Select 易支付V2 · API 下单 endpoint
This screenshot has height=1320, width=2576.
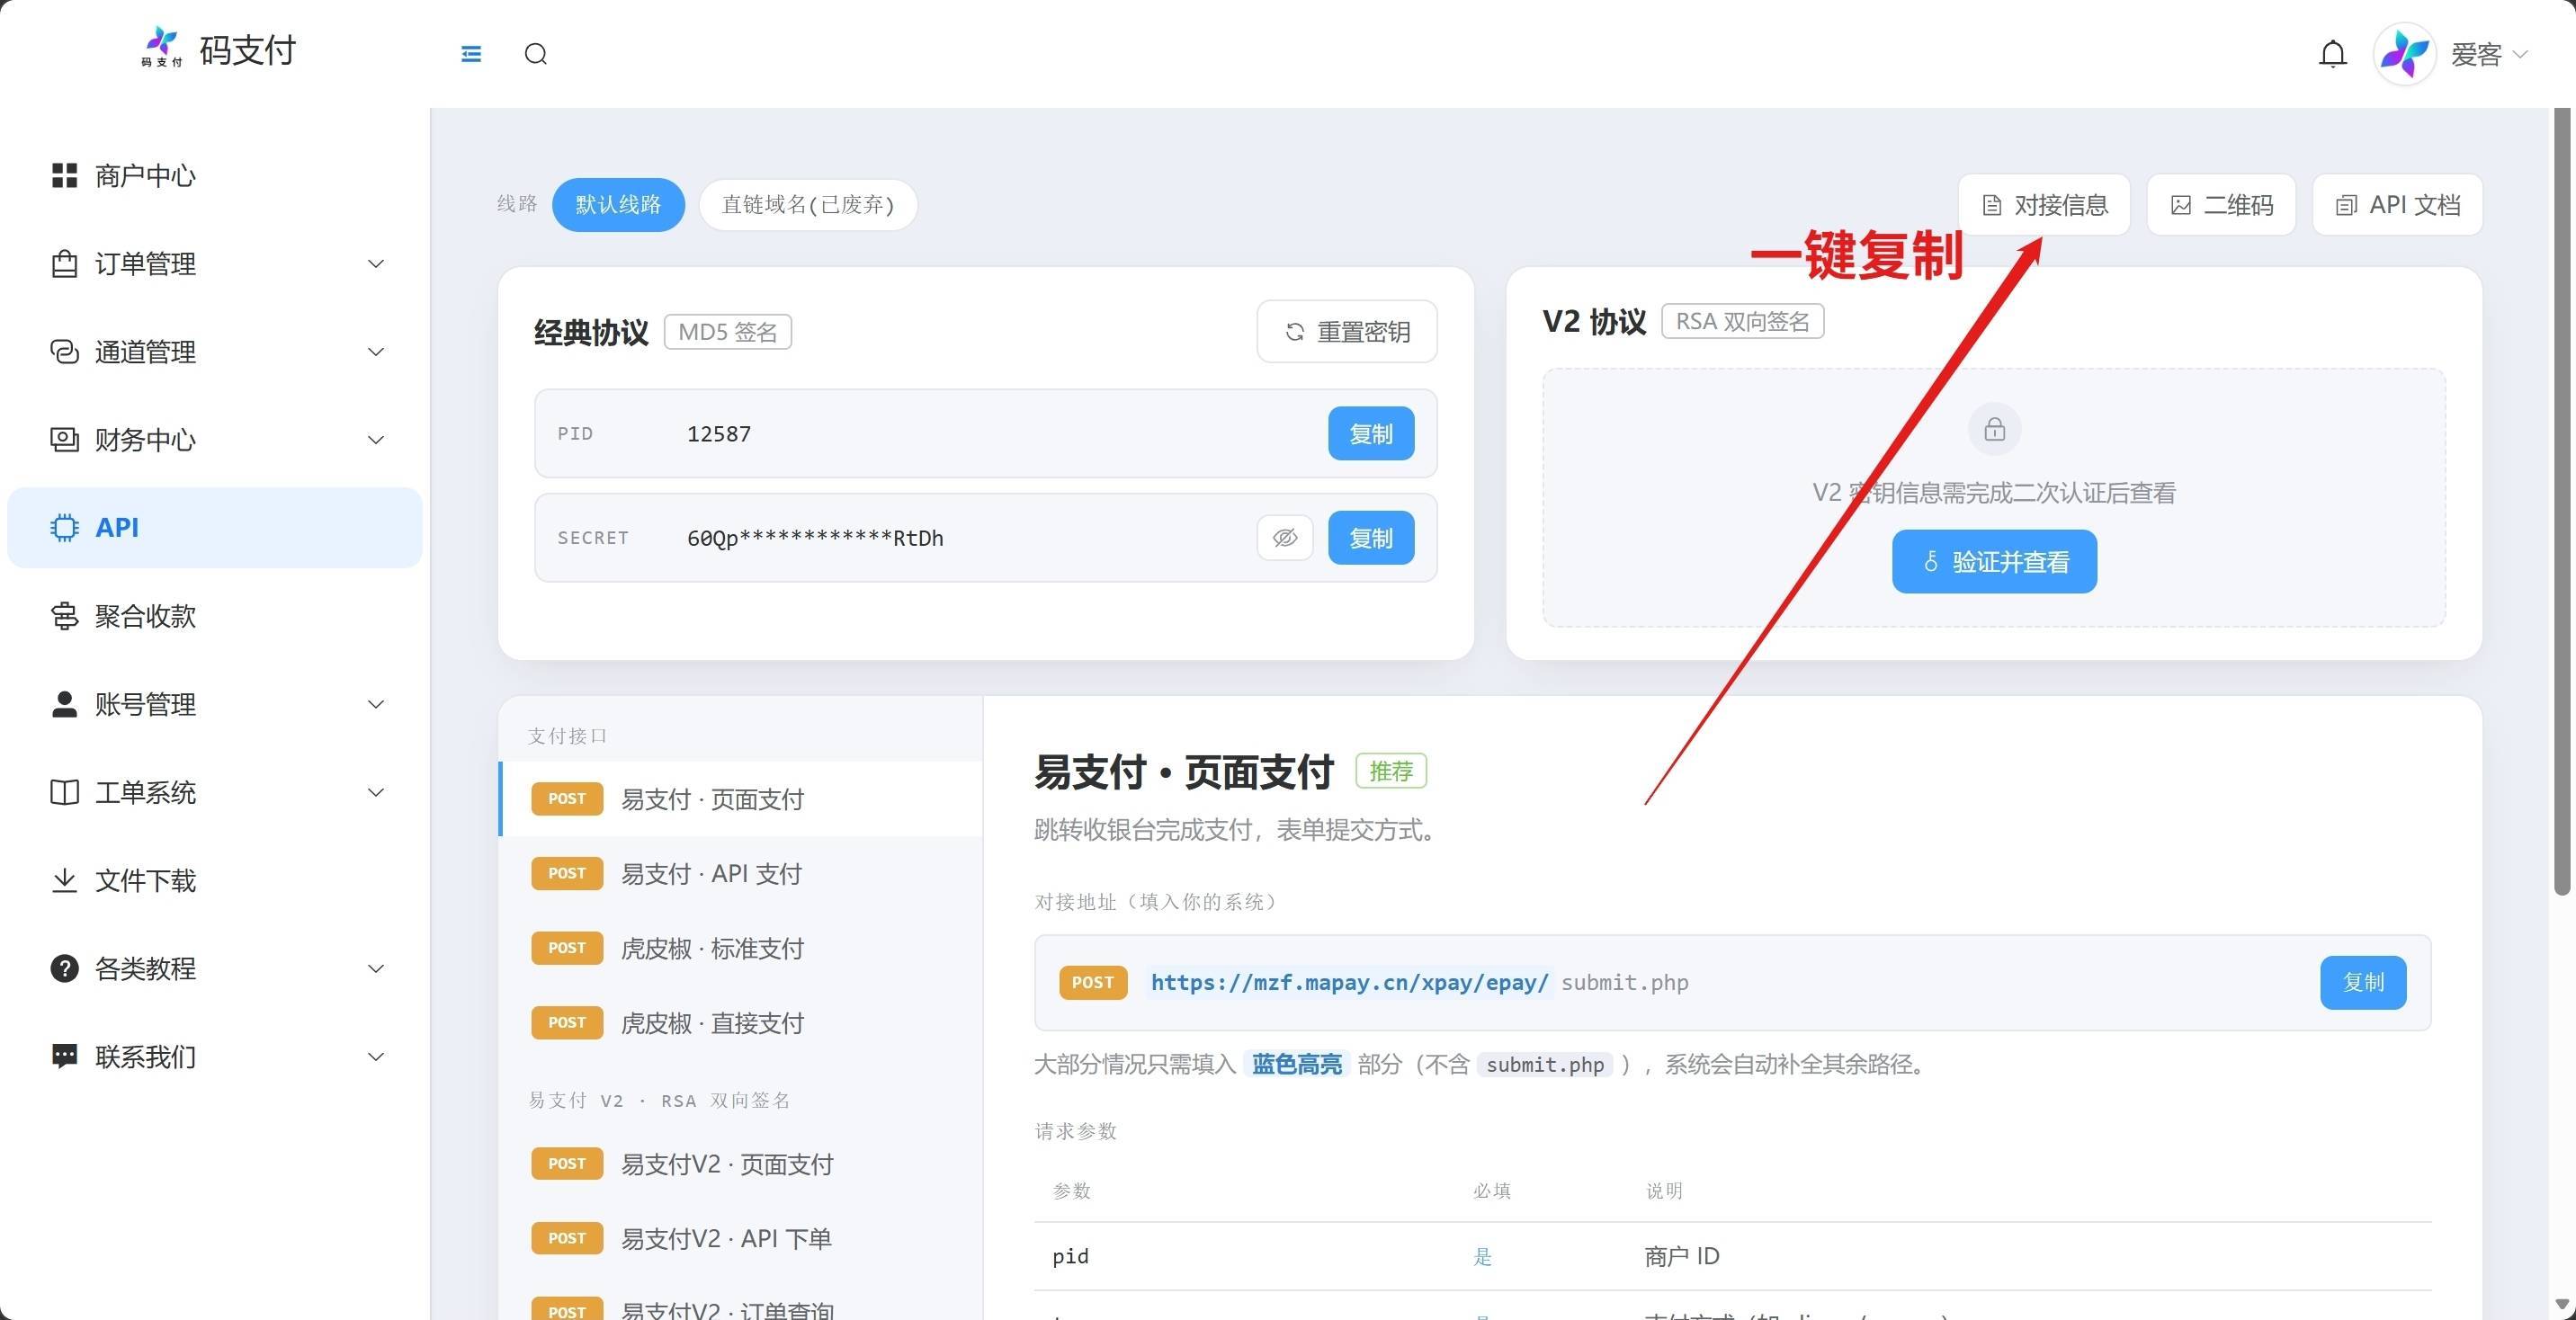tap(740, 1239)
